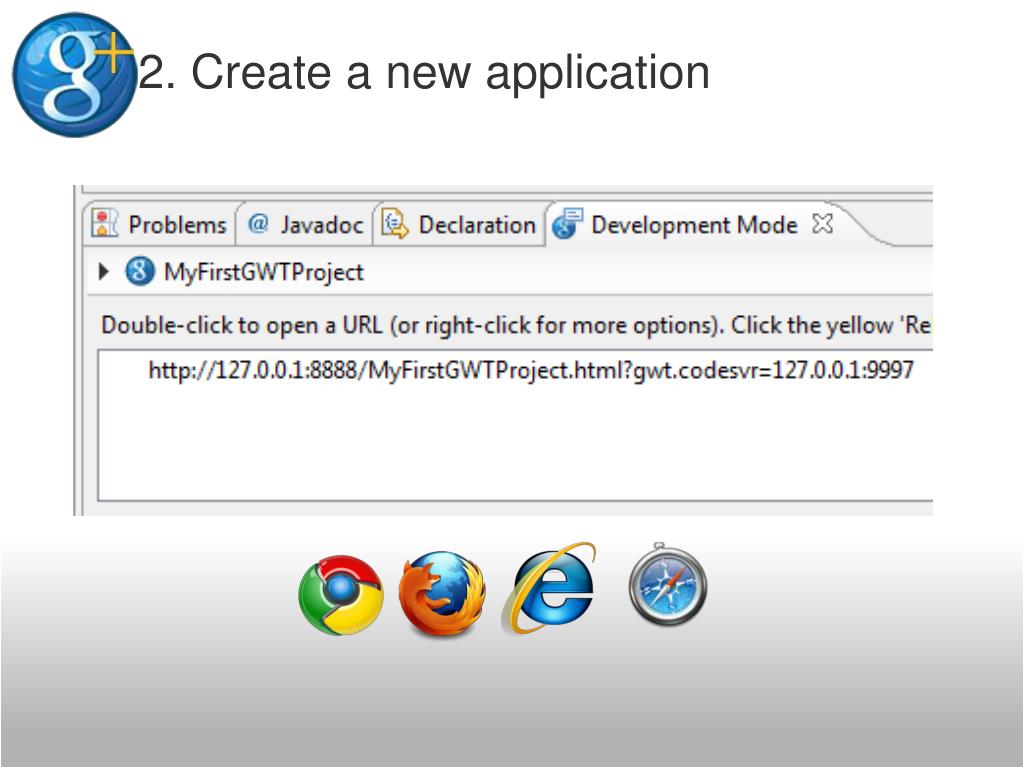Image resolution: width=1023 pixels, height=767 pixels.
Task: Click the Declaration tab document icon
Action: point(395,223)
